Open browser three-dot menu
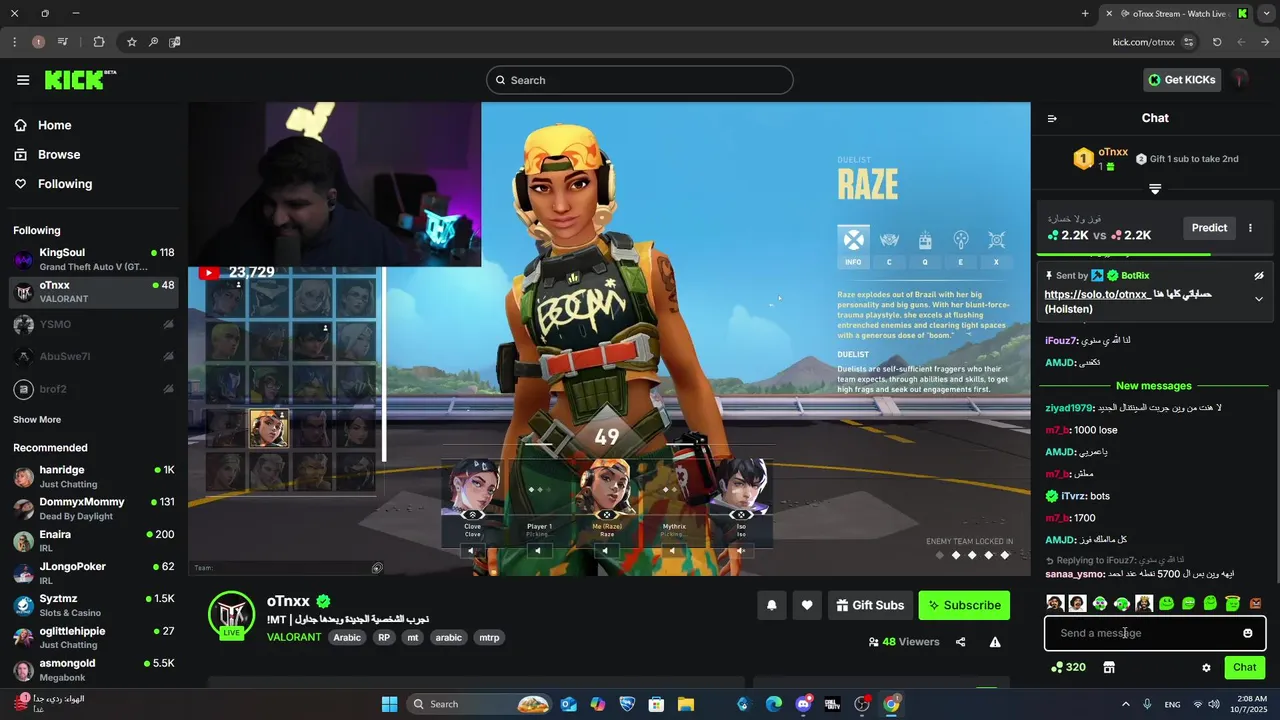 [x=14, y=42]
